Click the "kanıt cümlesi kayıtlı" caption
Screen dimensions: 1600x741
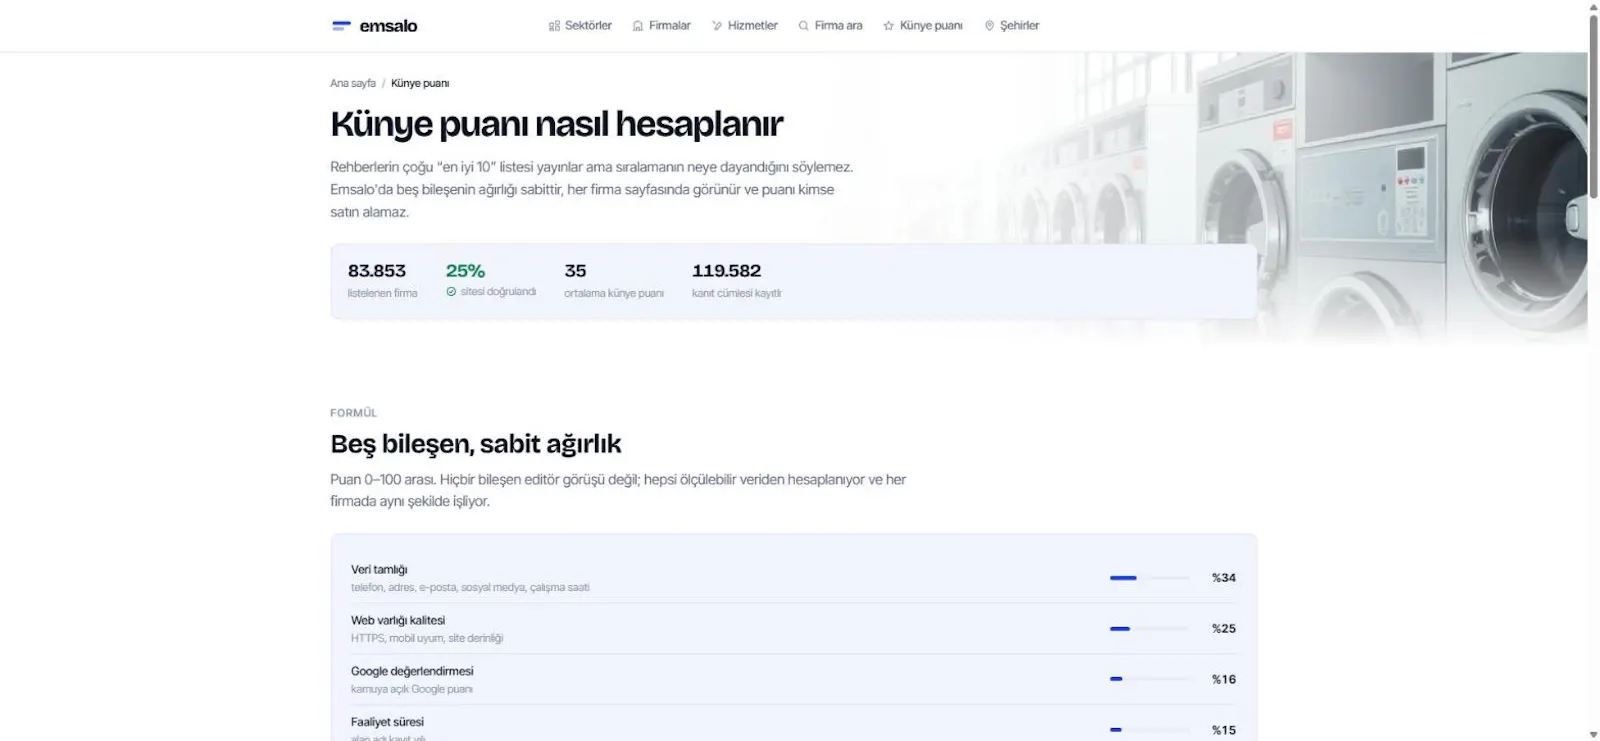pos(737,293)
